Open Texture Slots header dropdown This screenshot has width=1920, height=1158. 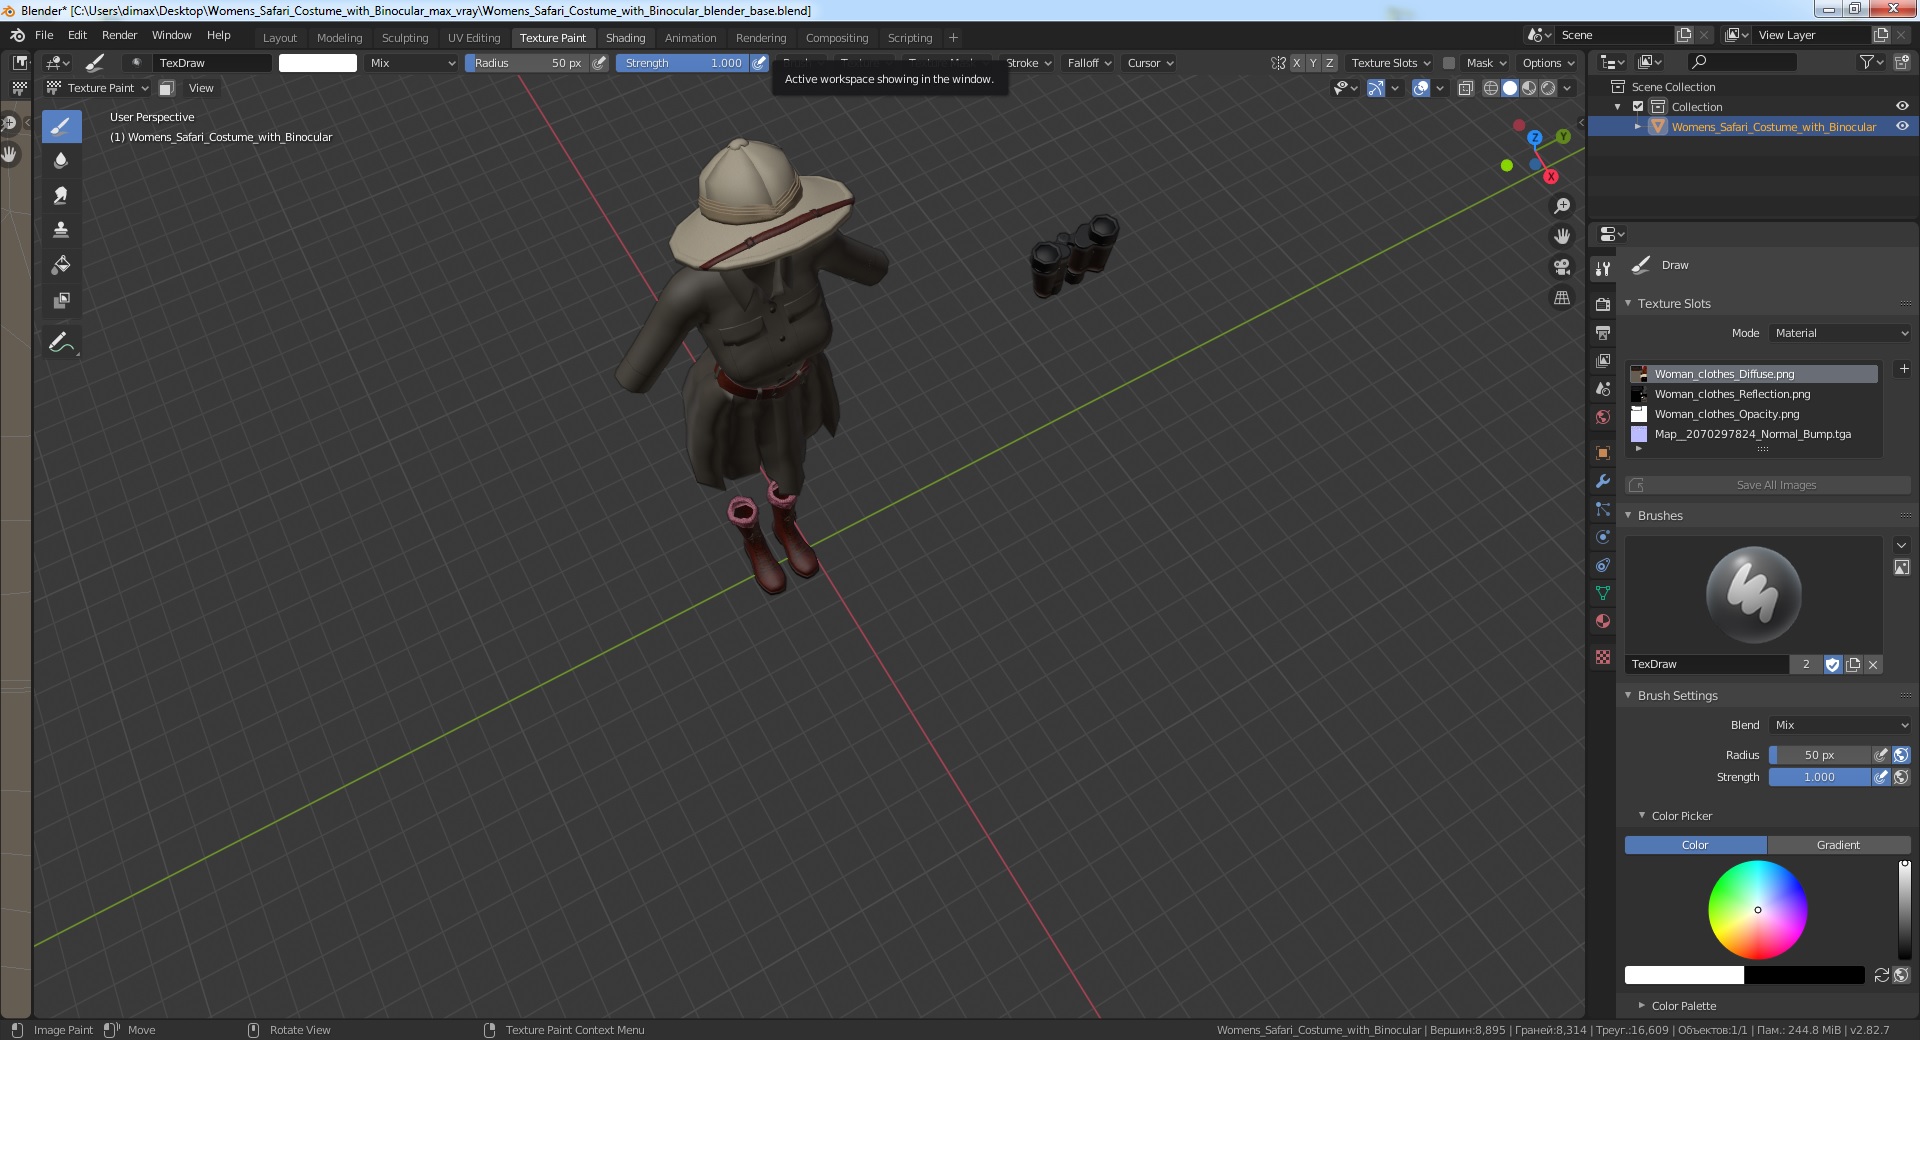[x=1390, y=63]
